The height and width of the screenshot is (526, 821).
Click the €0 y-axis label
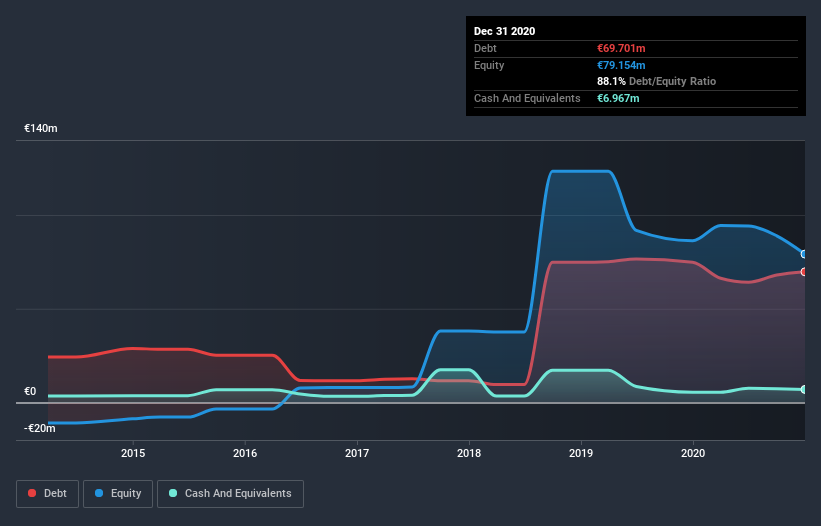(30, 391)
